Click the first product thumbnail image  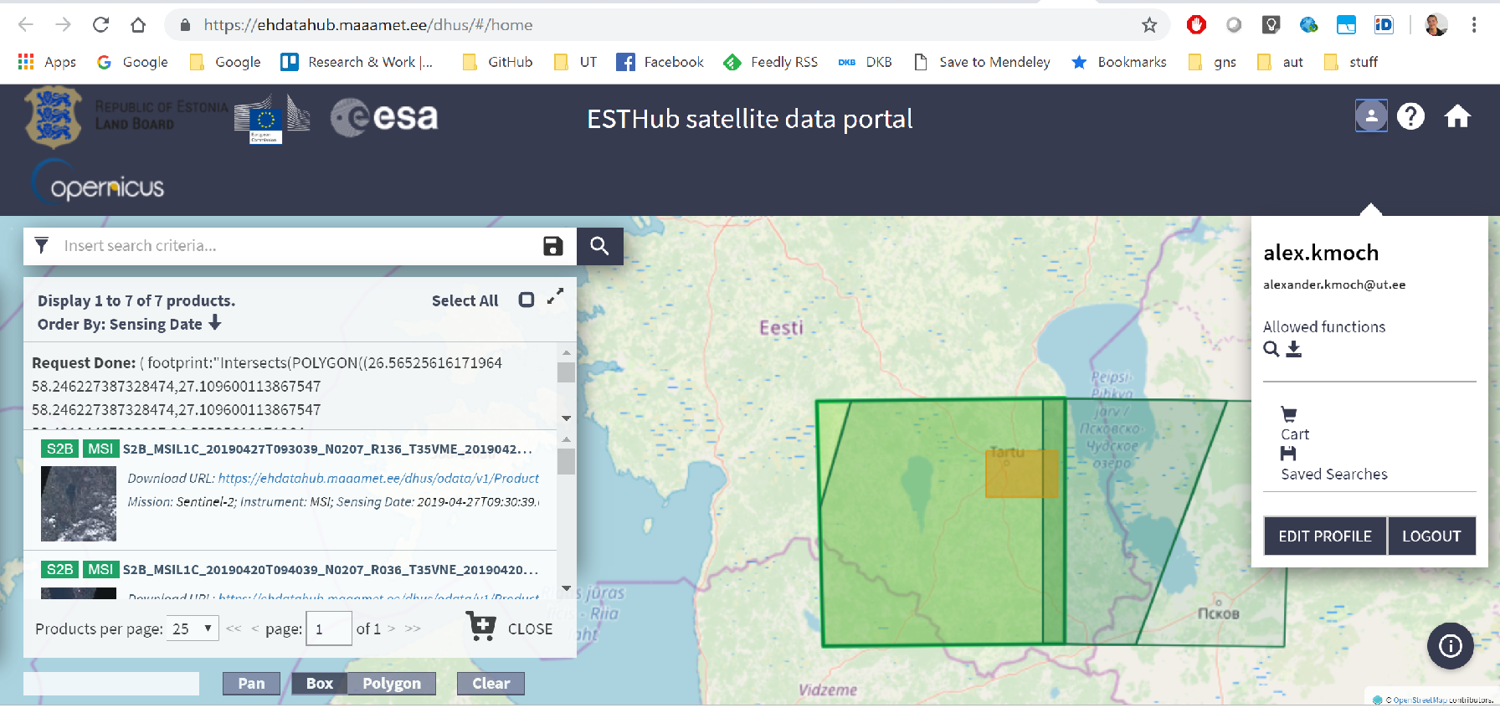(x=78, y=503)
